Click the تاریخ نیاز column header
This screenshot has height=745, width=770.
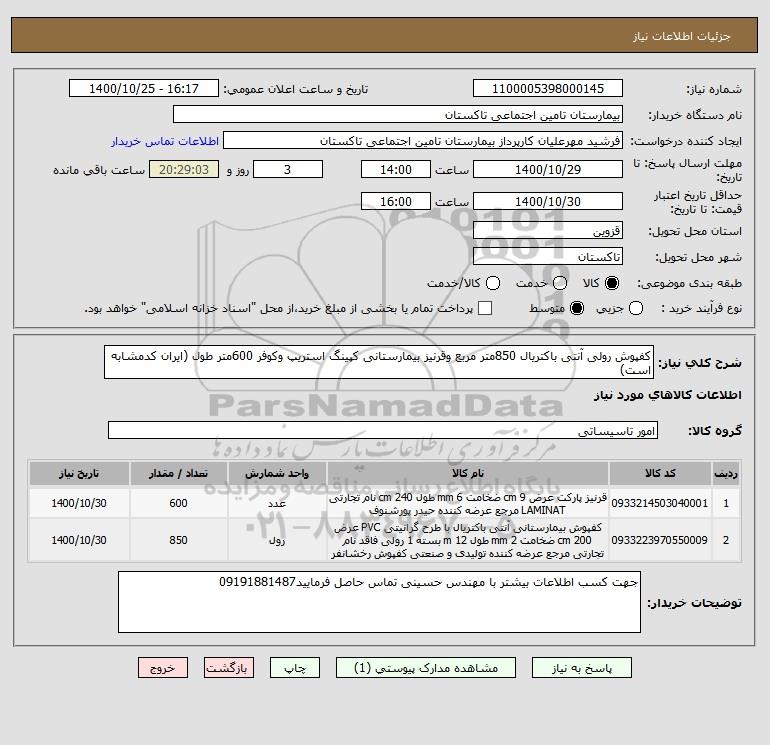pos(79,473)
